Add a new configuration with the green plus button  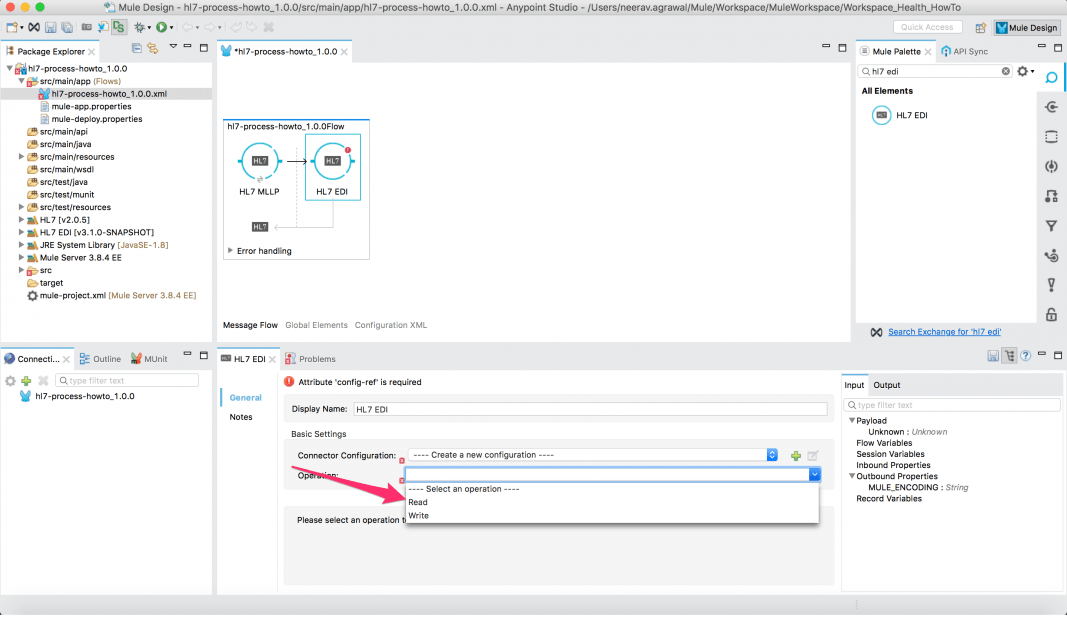point(795,454)
